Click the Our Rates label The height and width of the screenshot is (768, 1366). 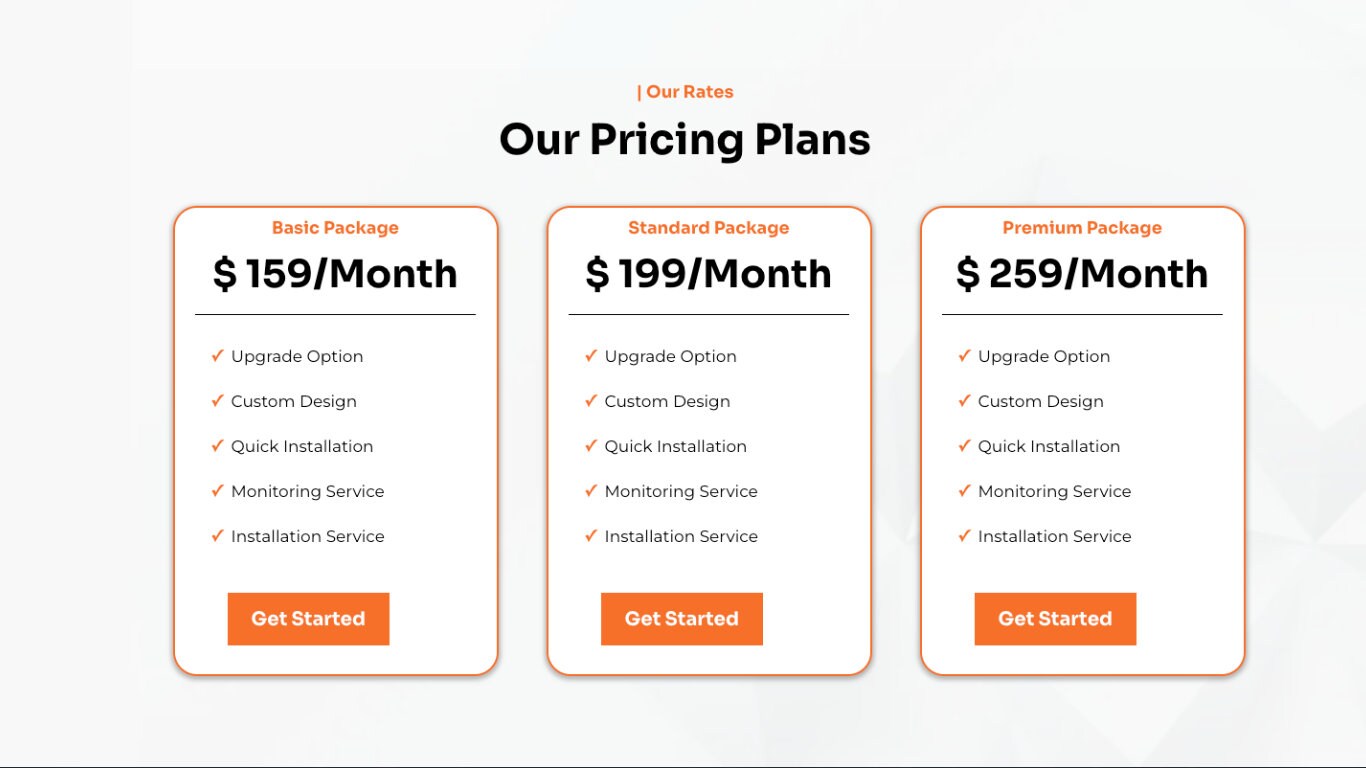[685, 92]
